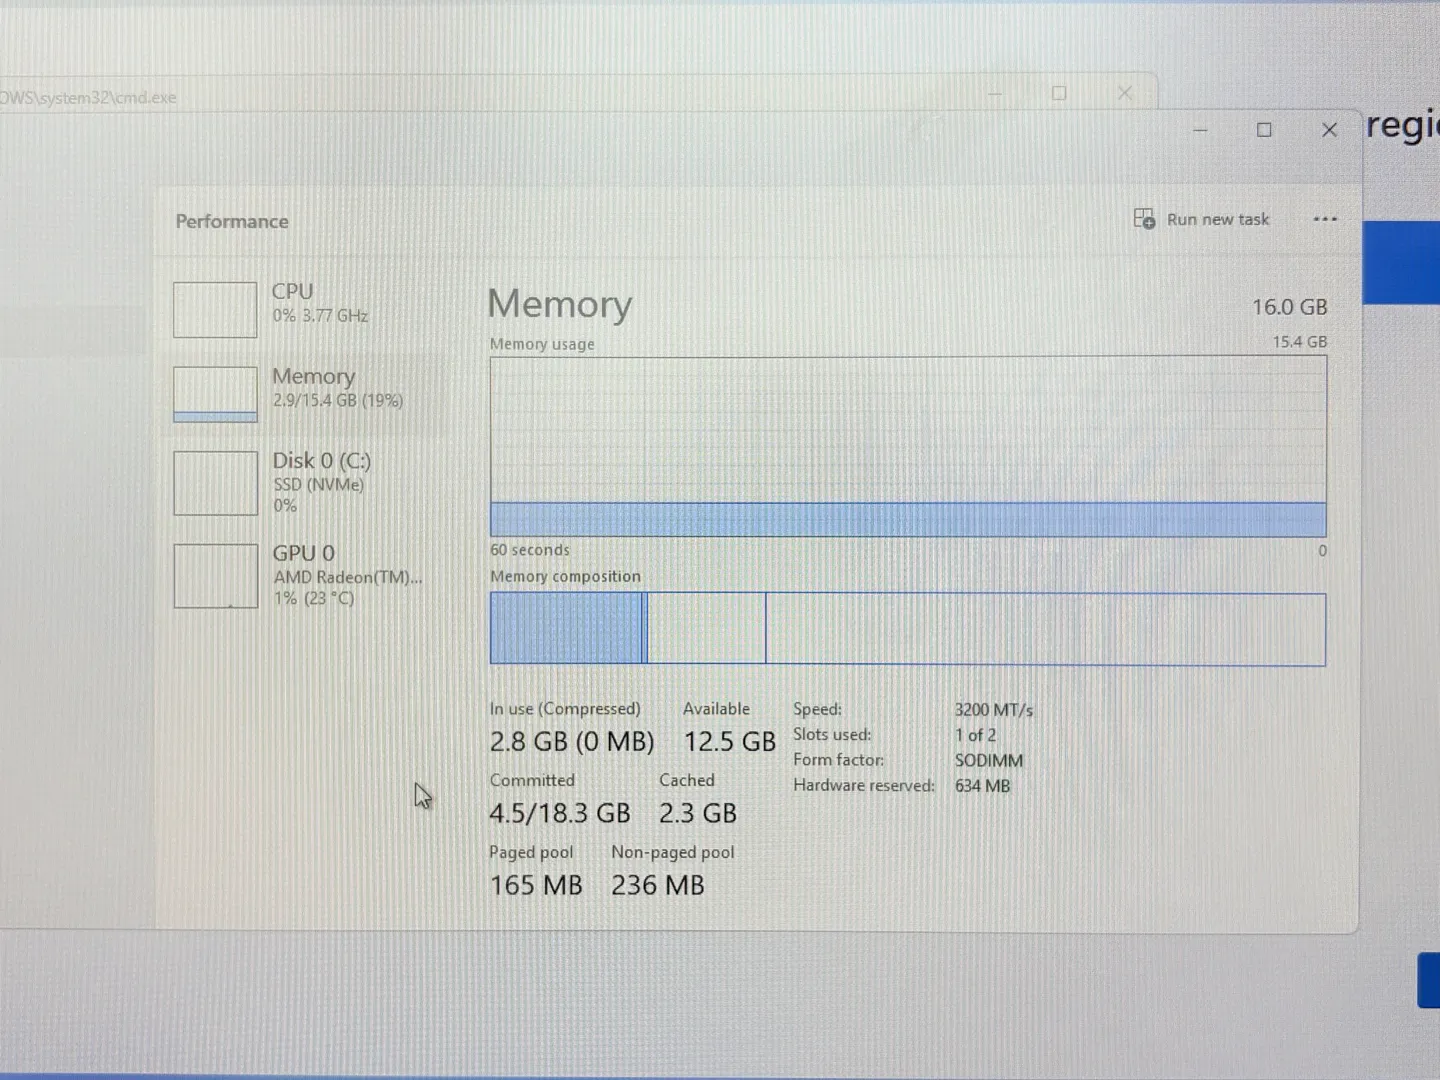1440x1080 pixels.
Task: Click the Free segment of memory composition
Action: tap(1045, 629)
